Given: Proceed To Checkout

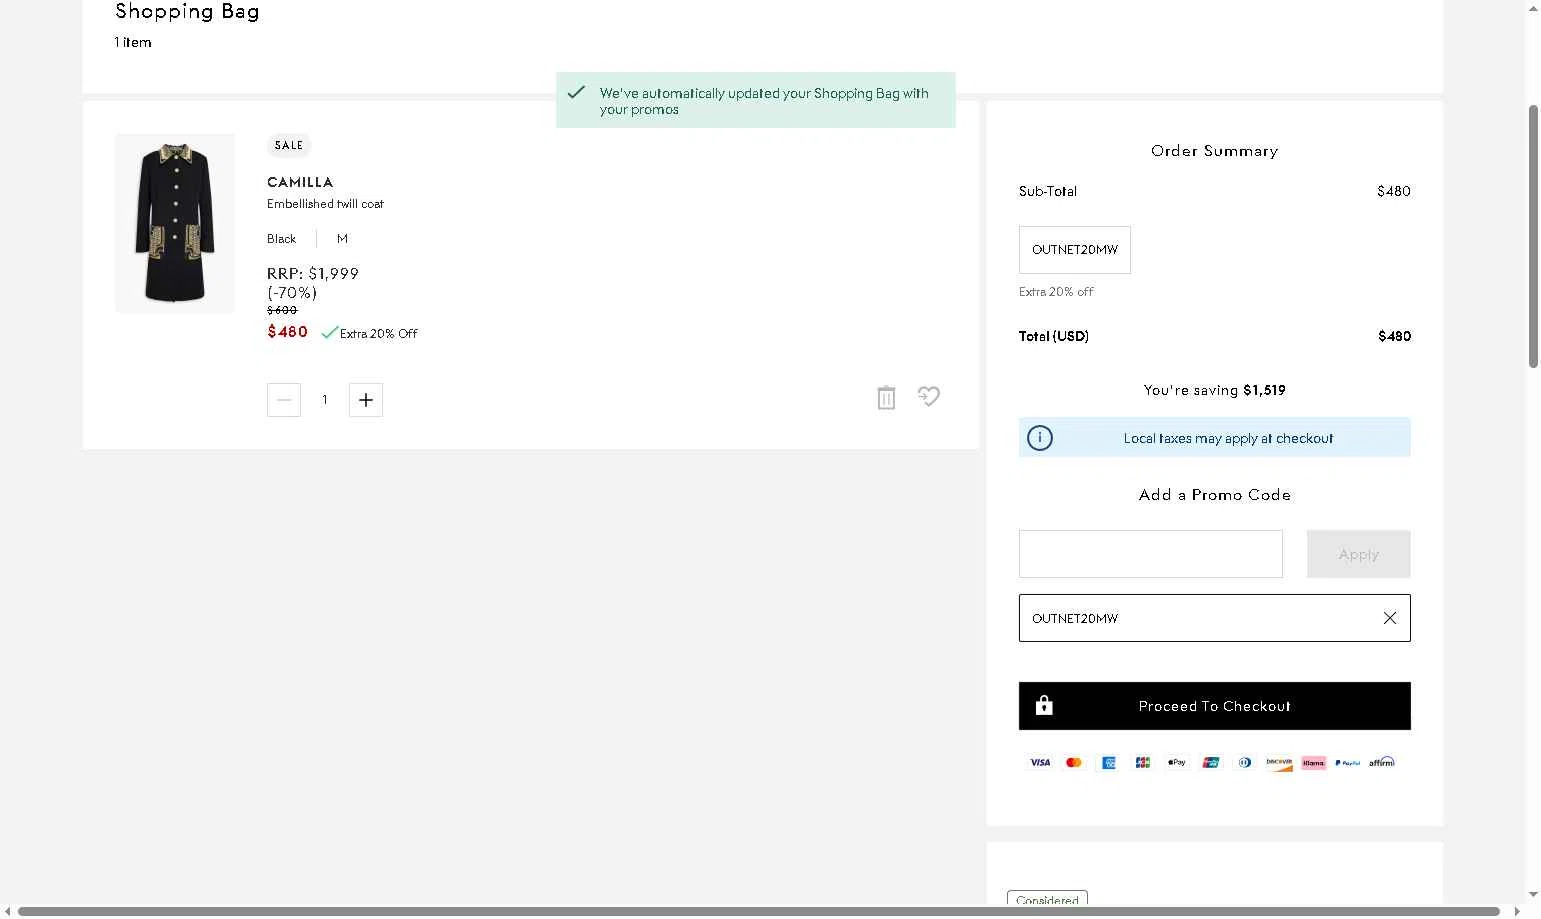Looking at the screenshot, I should (1215, 706).
